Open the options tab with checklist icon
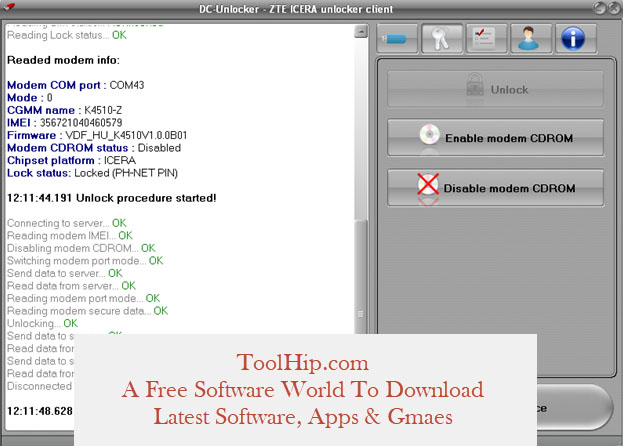623x446 pixels. (x=486, y=39)
